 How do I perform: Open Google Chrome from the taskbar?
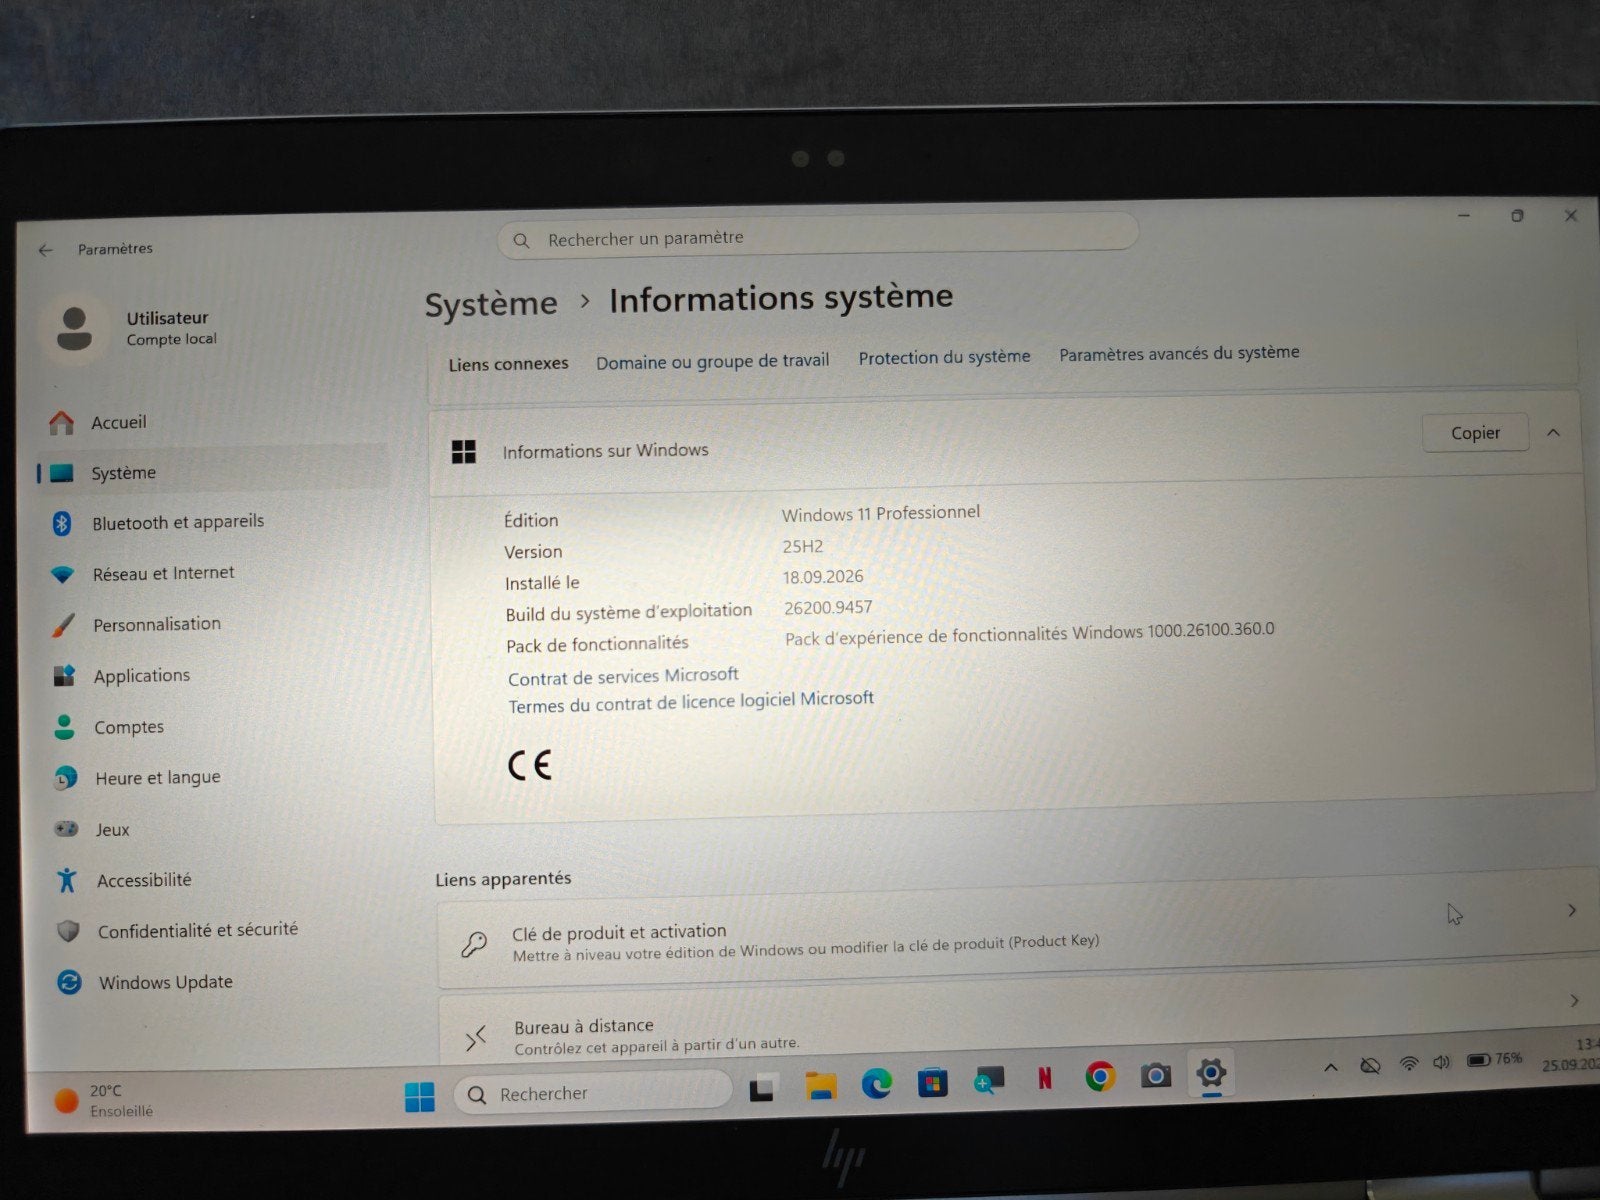click(x=1100, y=1077)
